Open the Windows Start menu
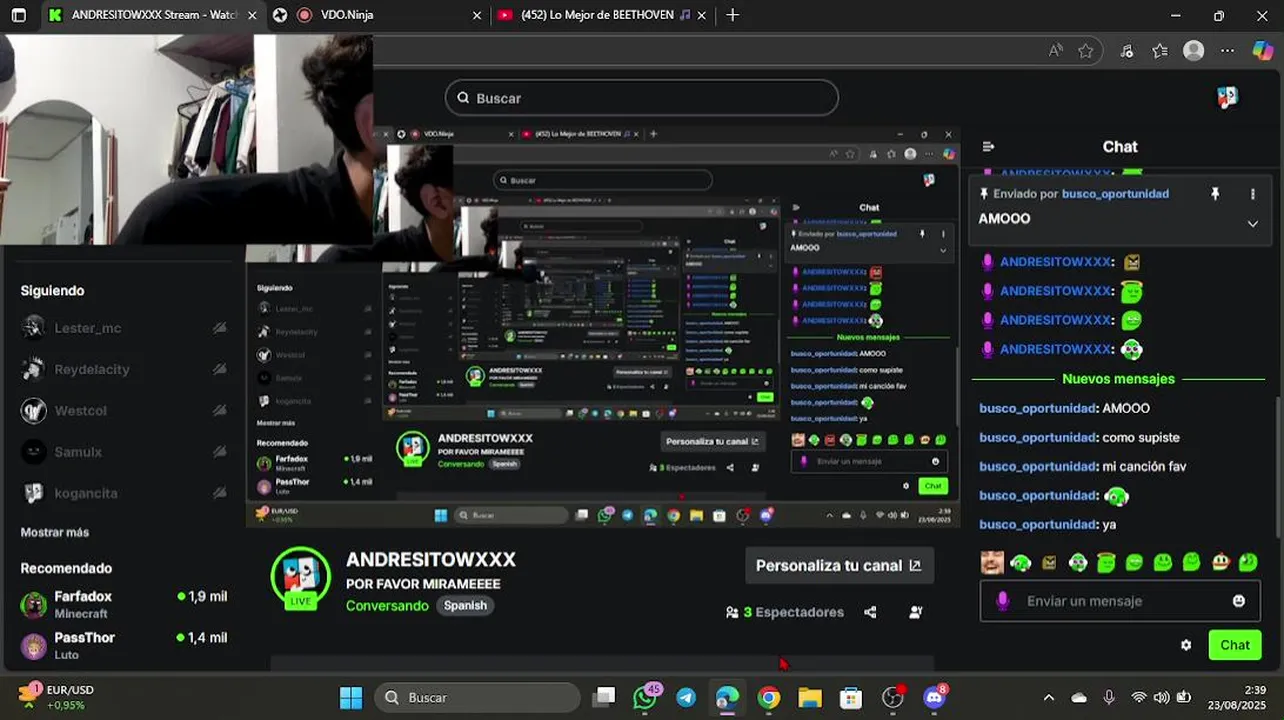The width and height of the screenshot is (1284, 720). click(351, 697)
